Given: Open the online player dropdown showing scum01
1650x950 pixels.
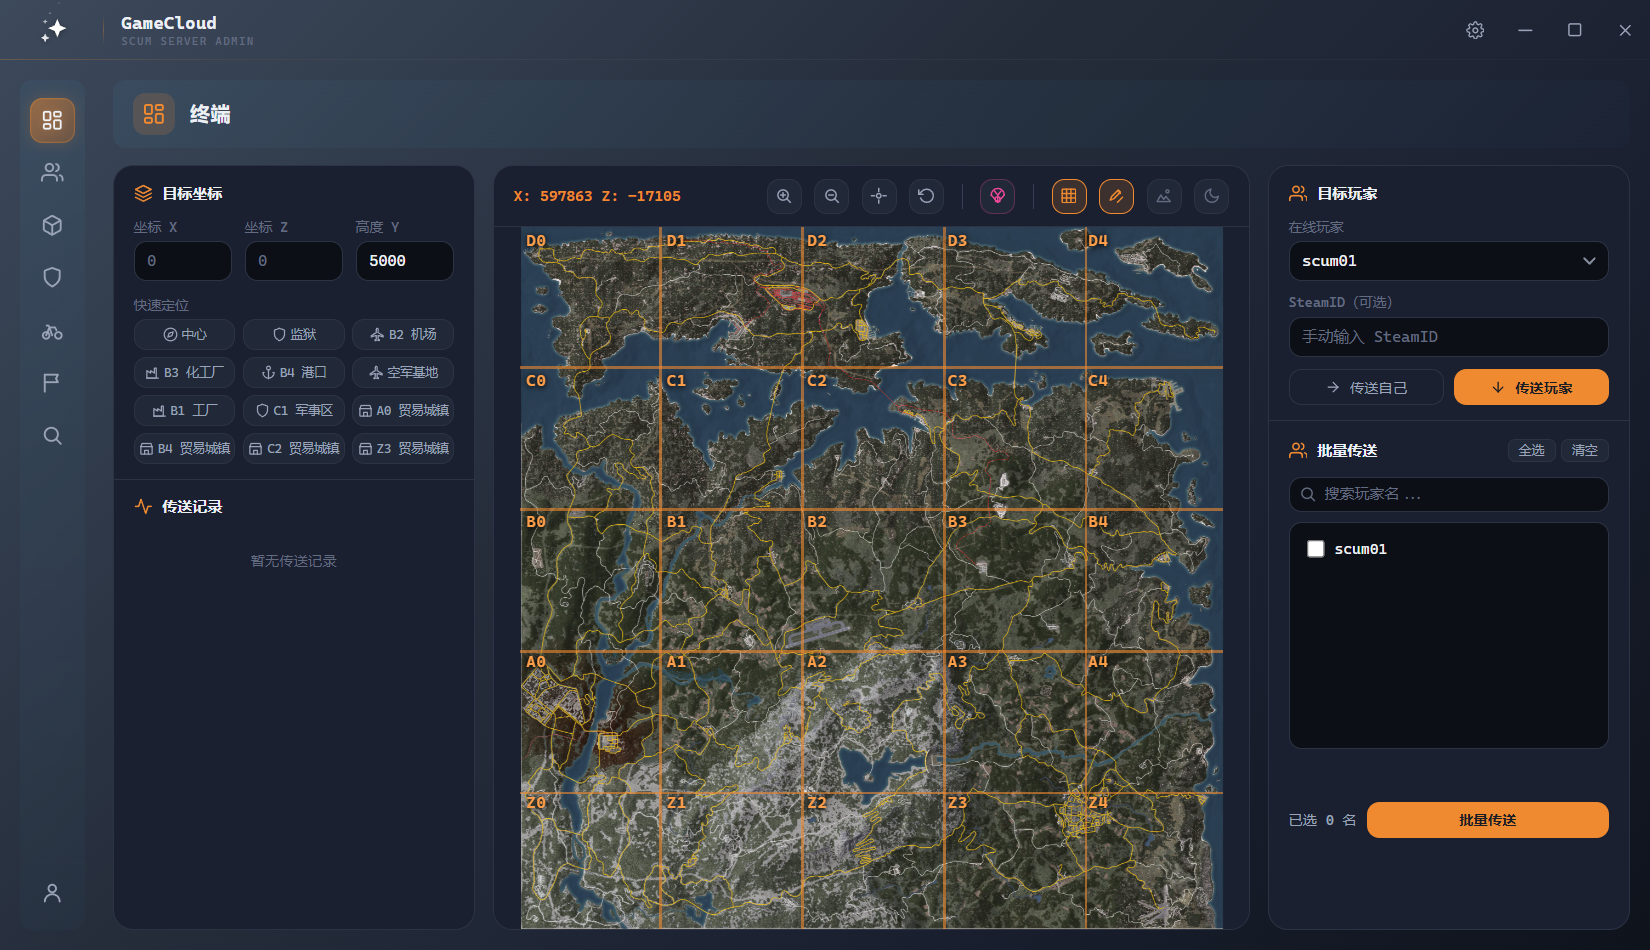Looking at the screenshot, I should [1448, 261].
